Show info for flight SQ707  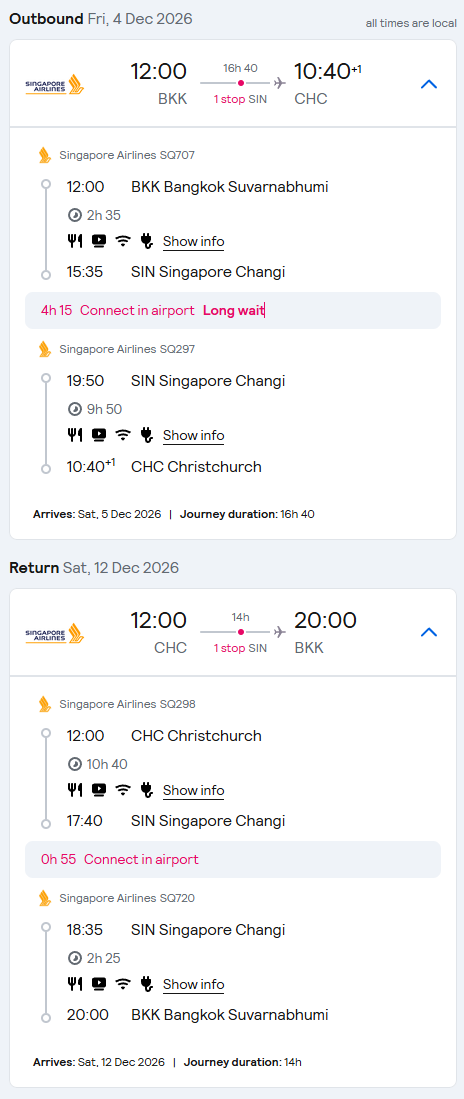193,242
